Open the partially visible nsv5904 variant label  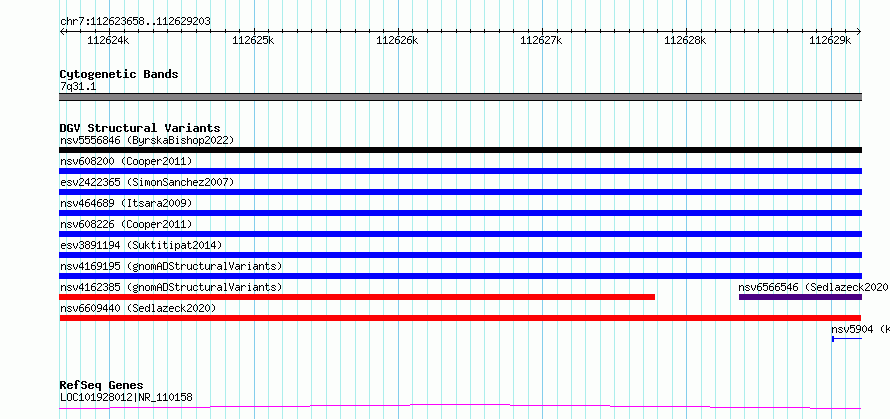click(860, 329)
